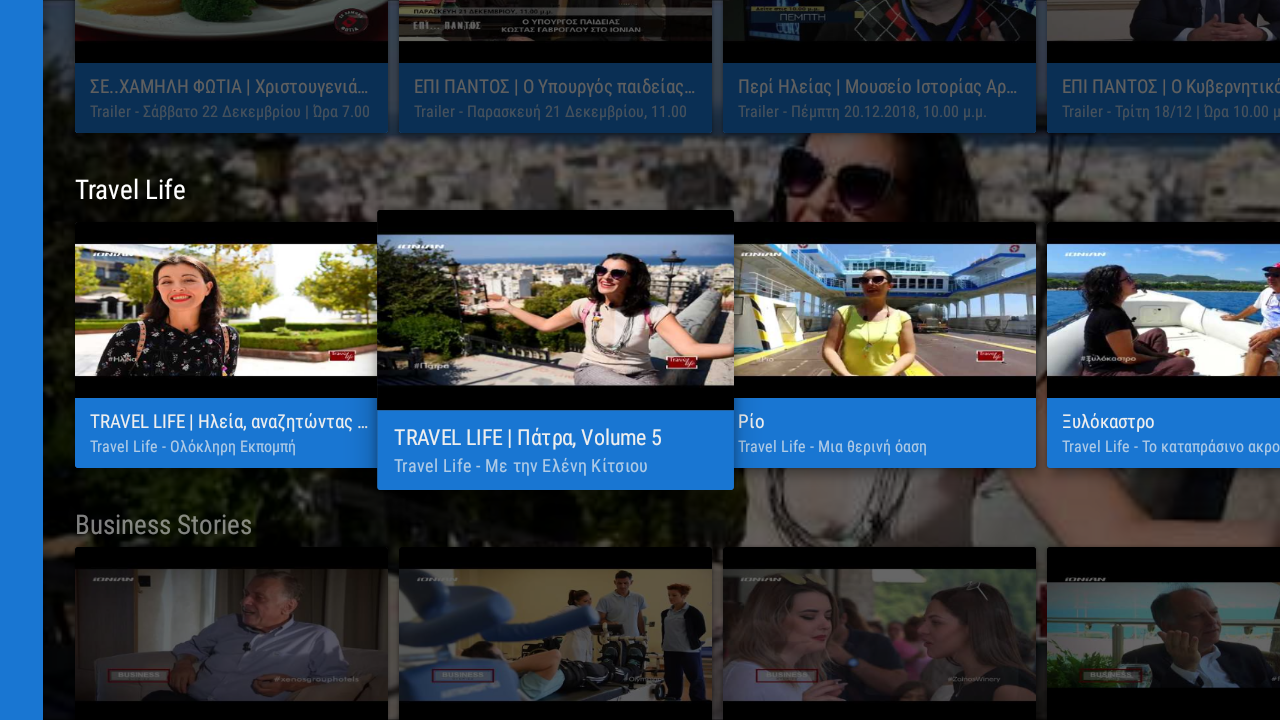Click the Business Stories section heading

(x=163, y=525)
